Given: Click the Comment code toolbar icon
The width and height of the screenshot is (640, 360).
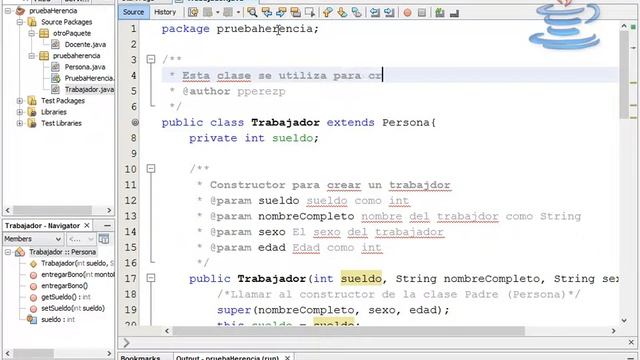Looking at the screenshot, I should click(440, 13).
